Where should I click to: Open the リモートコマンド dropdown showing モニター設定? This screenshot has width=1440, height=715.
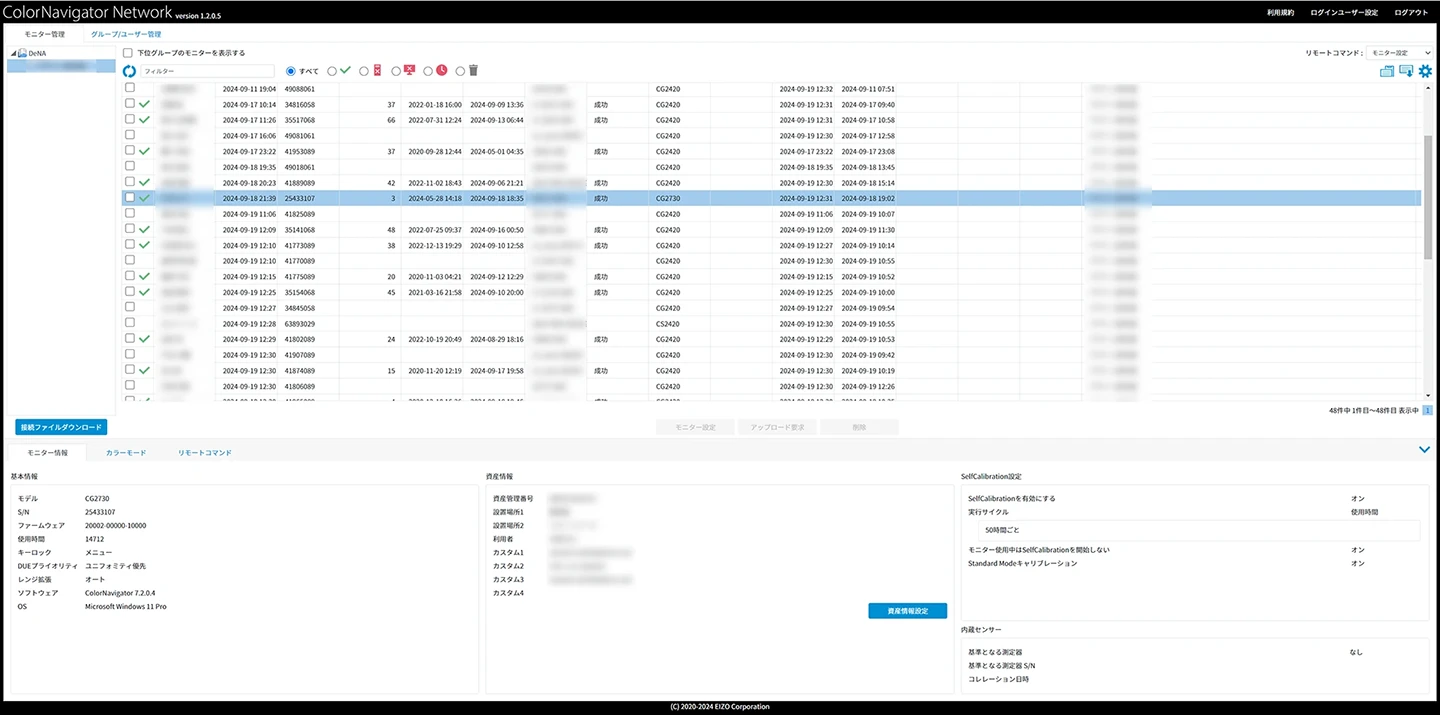[1399, 52]
